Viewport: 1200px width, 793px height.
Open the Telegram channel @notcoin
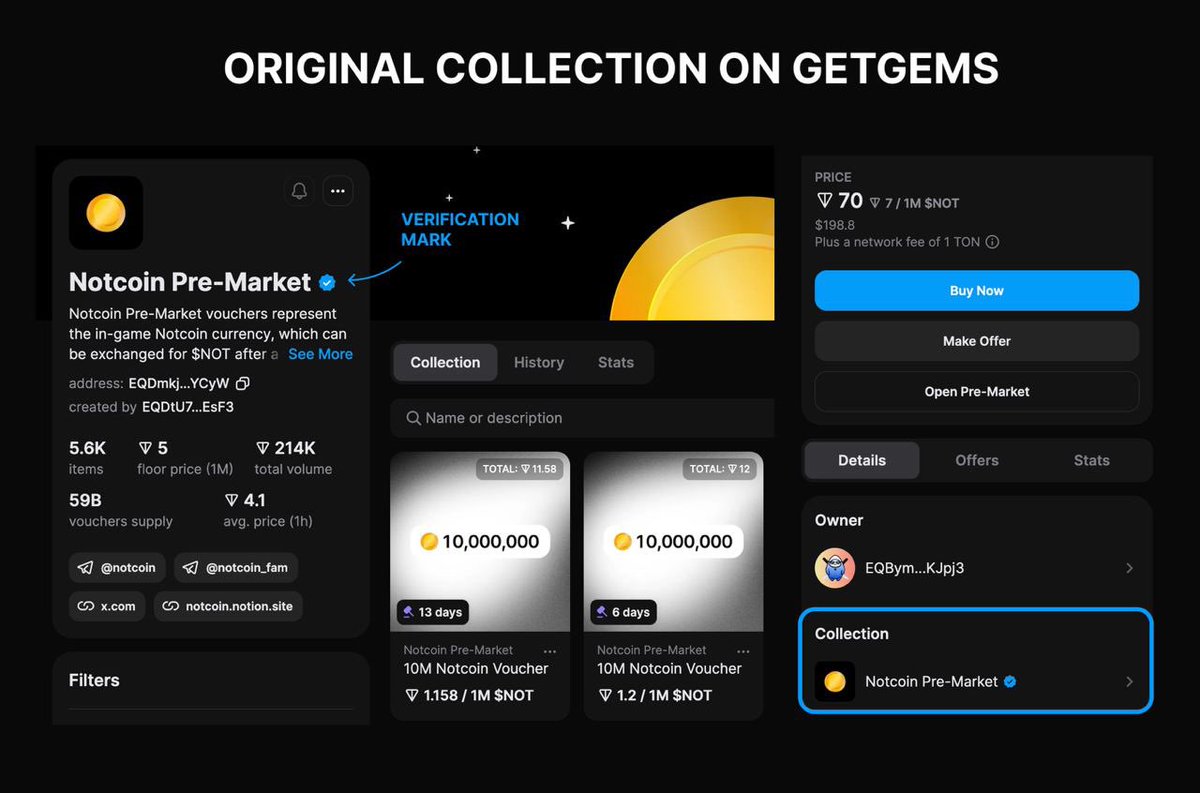[x=116, y=567]
